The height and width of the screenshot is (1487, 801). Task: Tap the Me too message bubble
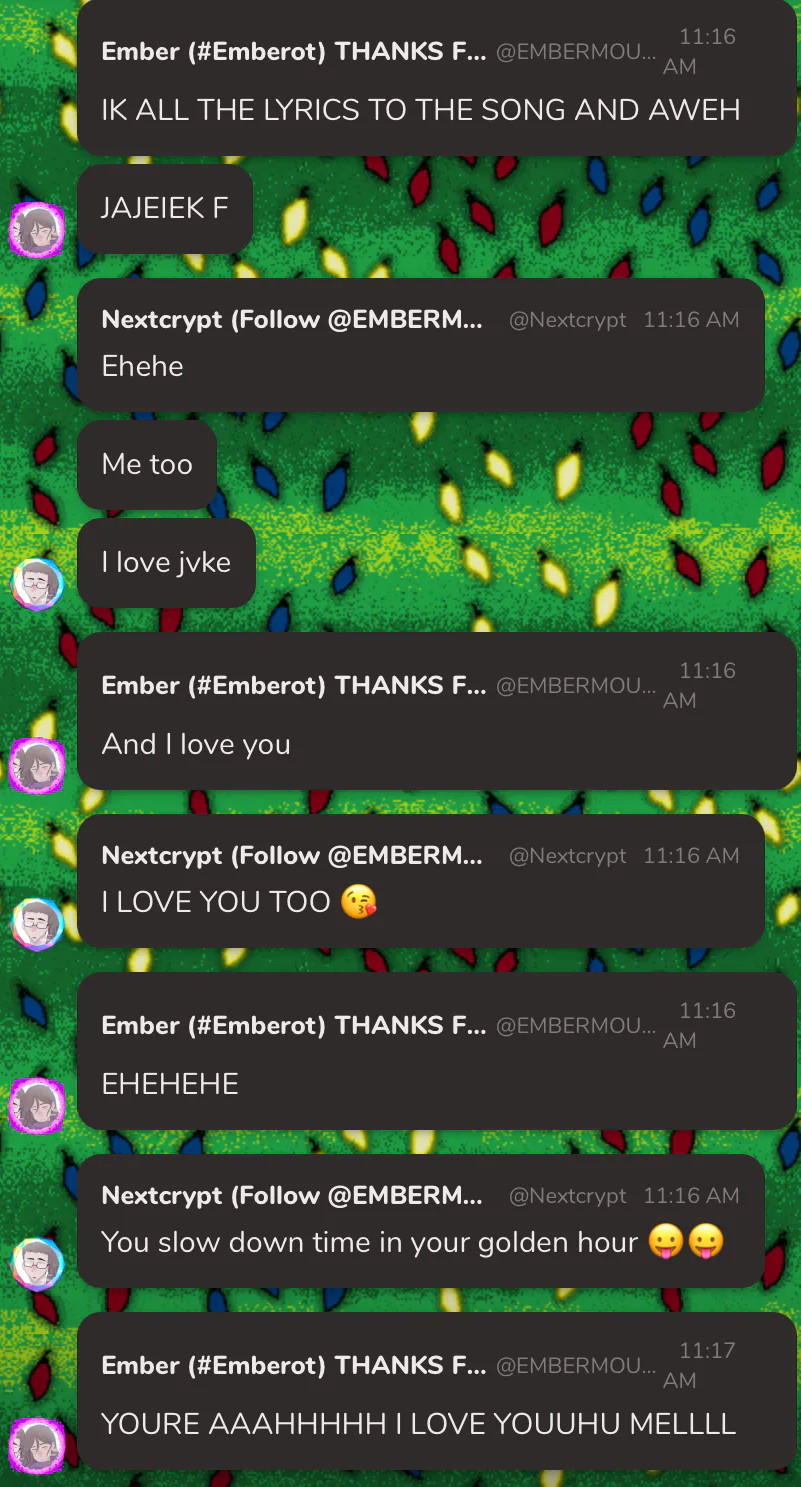(x=147, y=464)
